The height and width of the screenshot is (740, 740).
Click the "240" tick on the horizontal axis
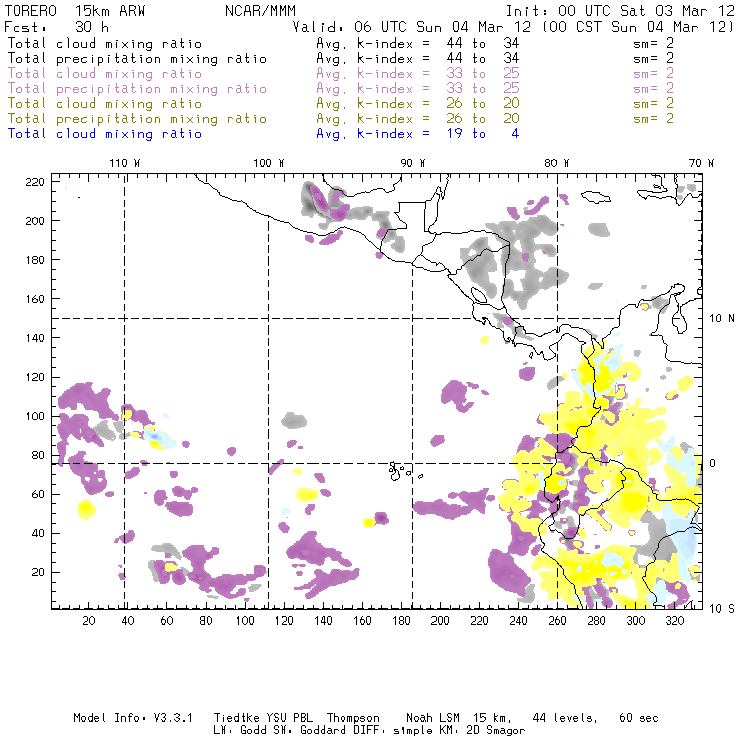coord(518,621)
